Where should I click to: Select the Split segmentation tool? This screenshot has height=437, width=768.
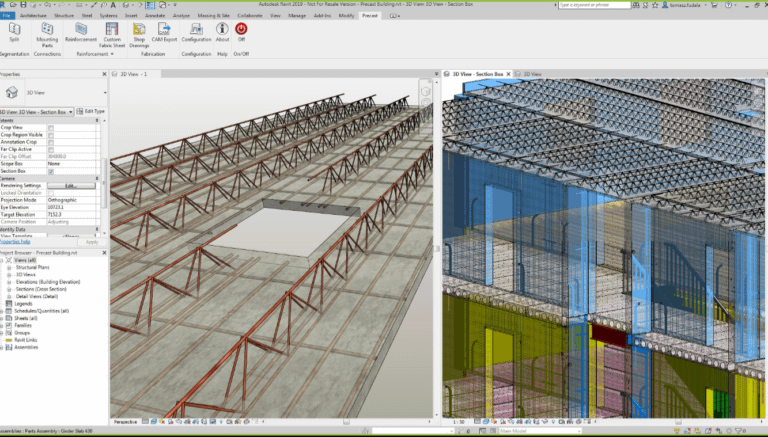(x=14, y=32)
